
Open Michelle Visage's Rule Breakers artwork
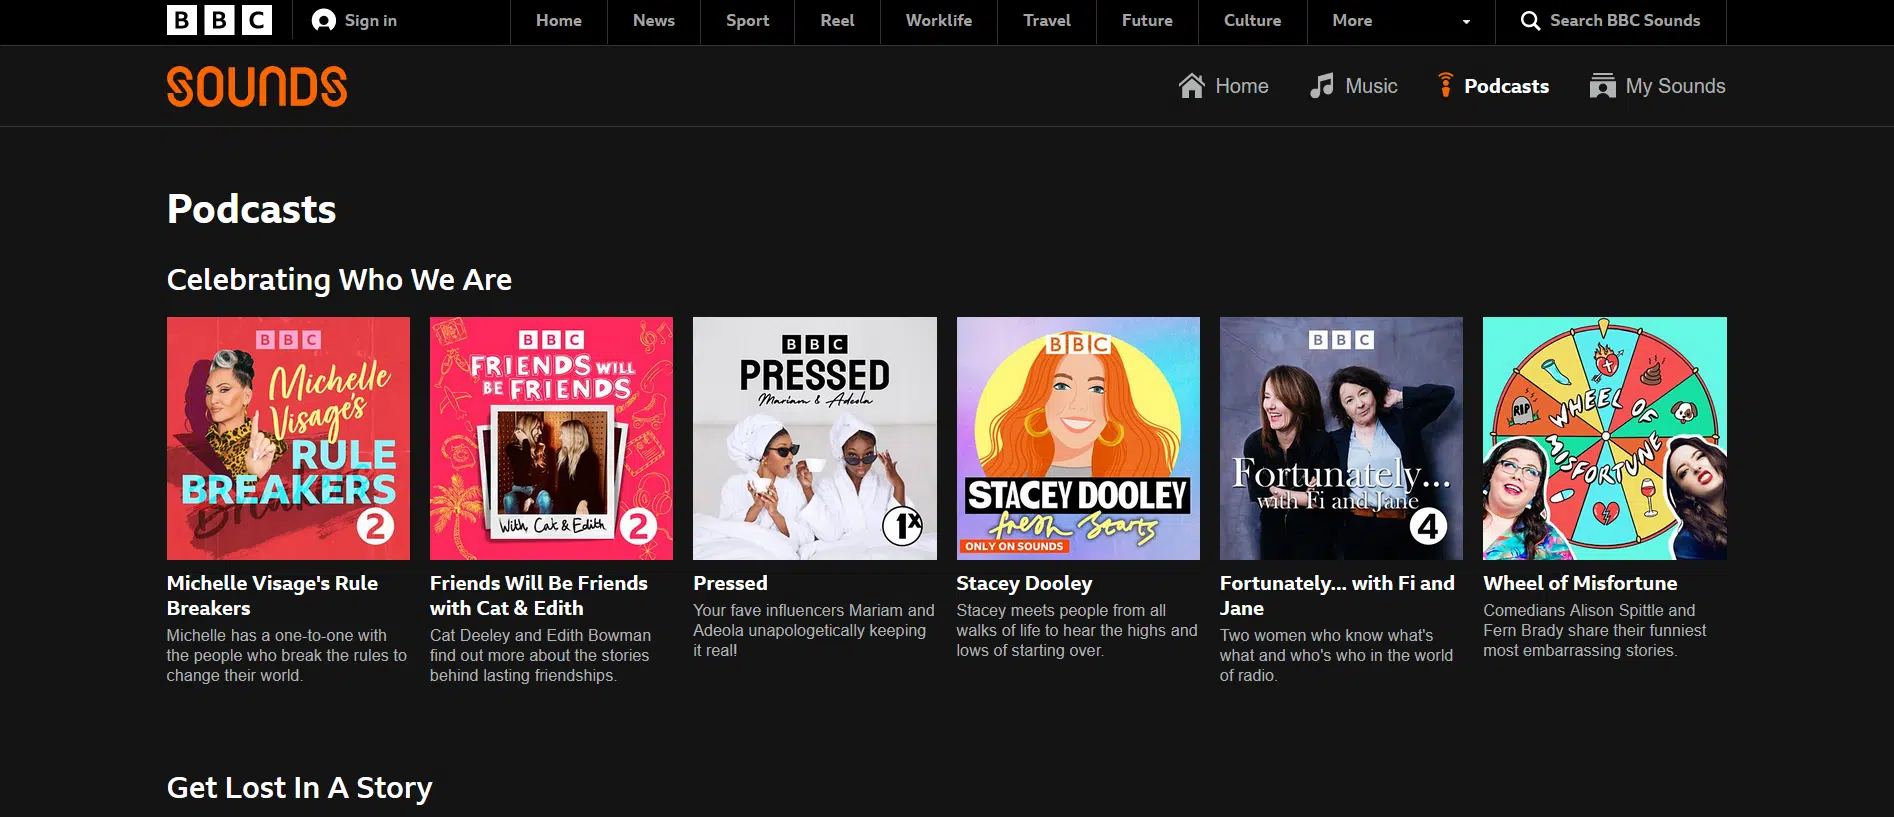[x=288, y=438]
